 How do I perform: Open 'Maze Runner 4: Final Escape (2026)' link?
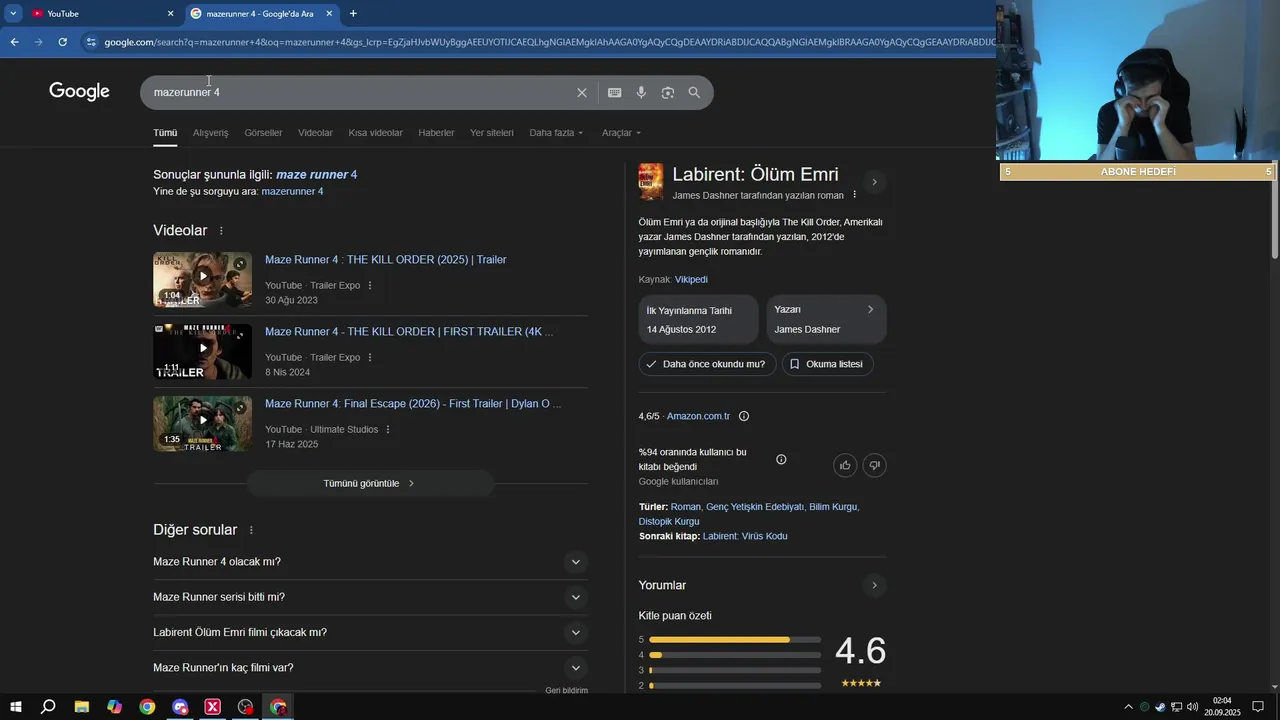413,404
